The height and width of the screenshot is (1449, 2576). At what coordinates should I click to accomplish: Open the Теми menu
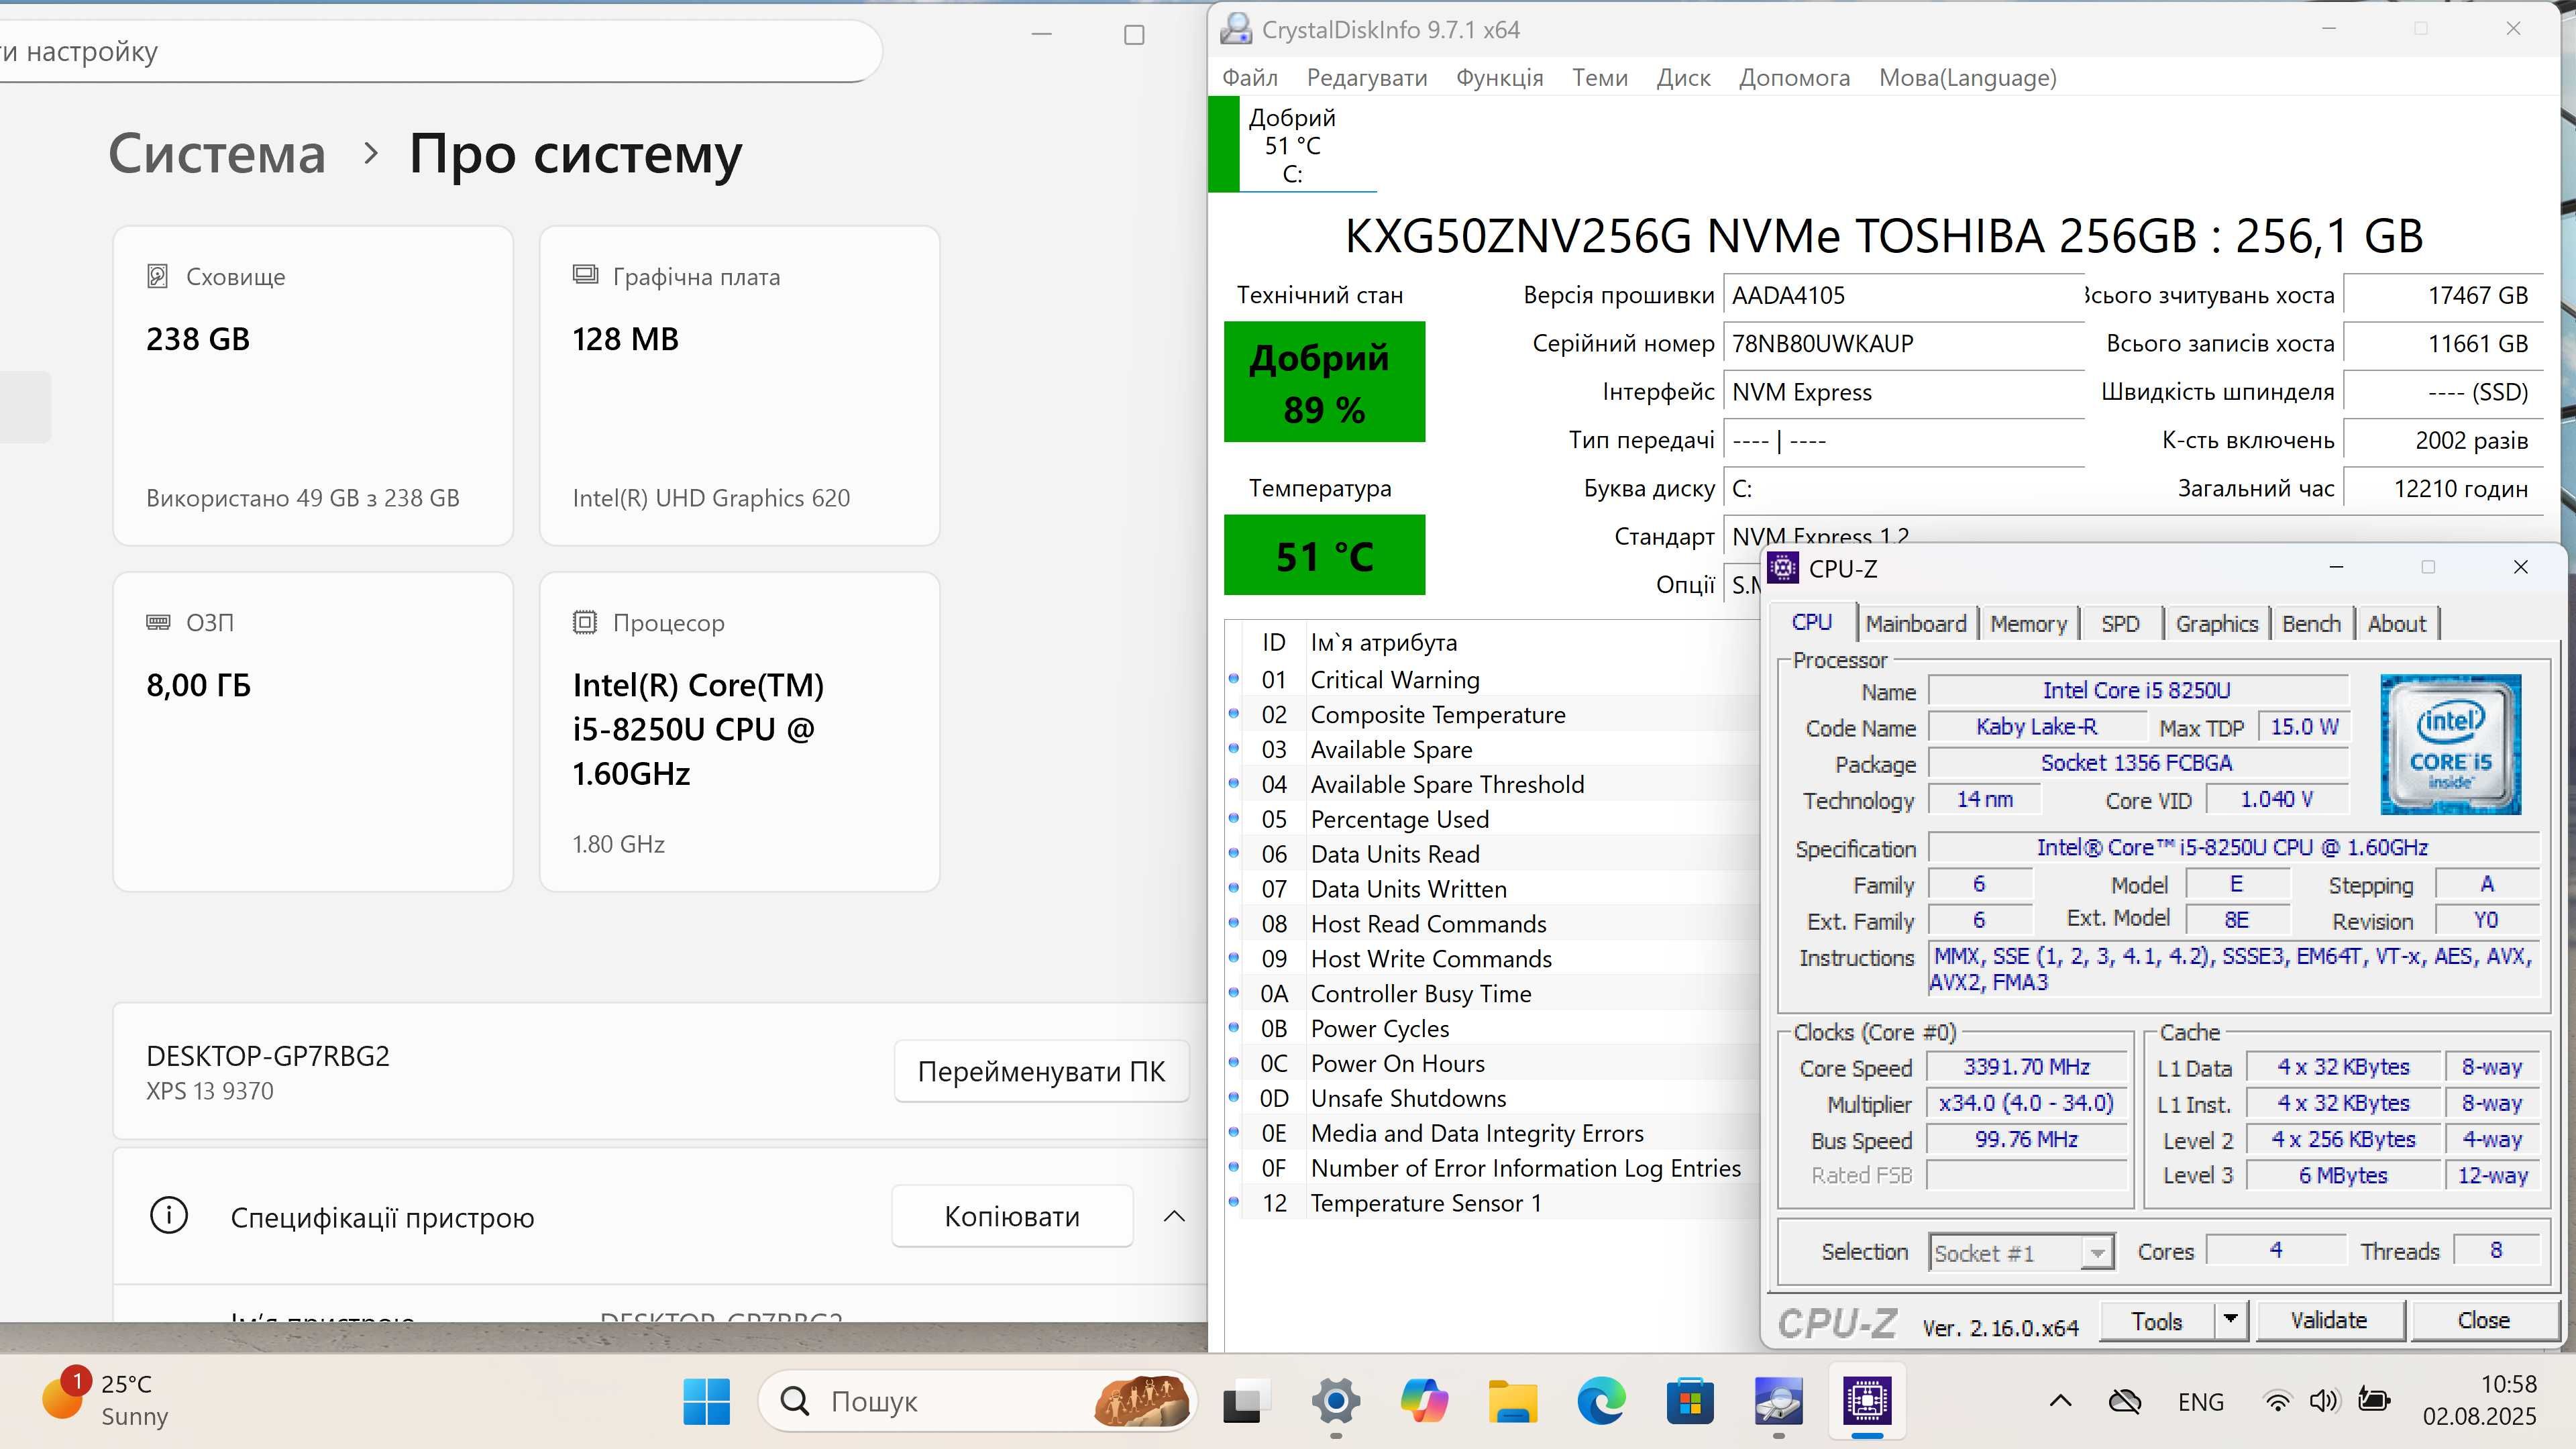pos(1600,78)
